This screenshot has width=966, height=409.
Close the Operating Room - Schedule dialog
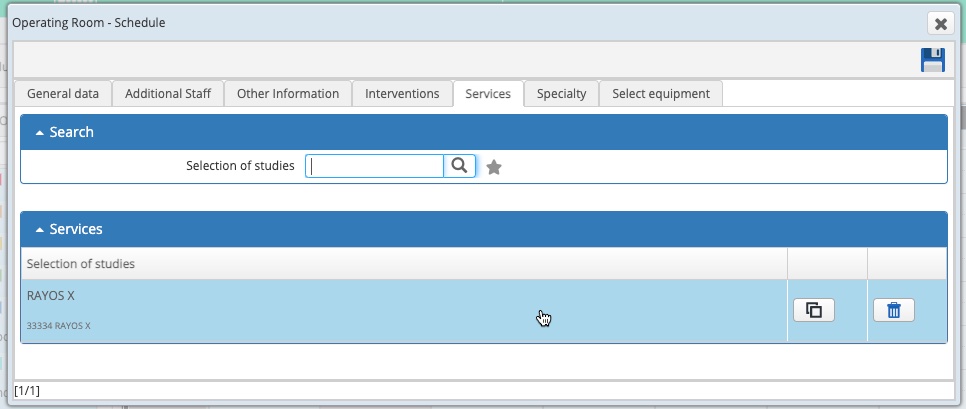[941, 23]
